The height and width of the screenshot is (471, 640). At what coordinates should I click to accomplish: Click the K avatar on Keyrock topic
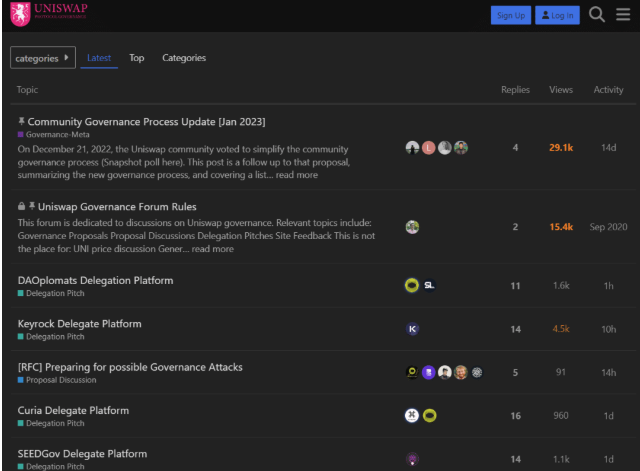pyautogui.click(x=412, y=329)
